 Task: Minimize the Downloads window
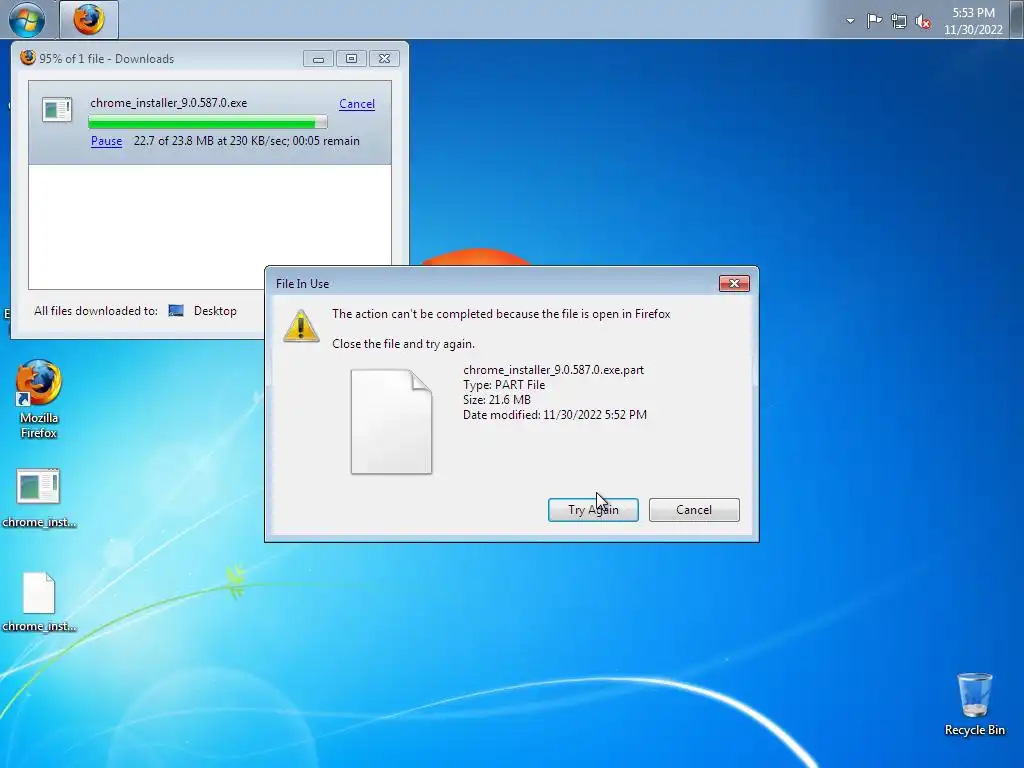(318, 59)
